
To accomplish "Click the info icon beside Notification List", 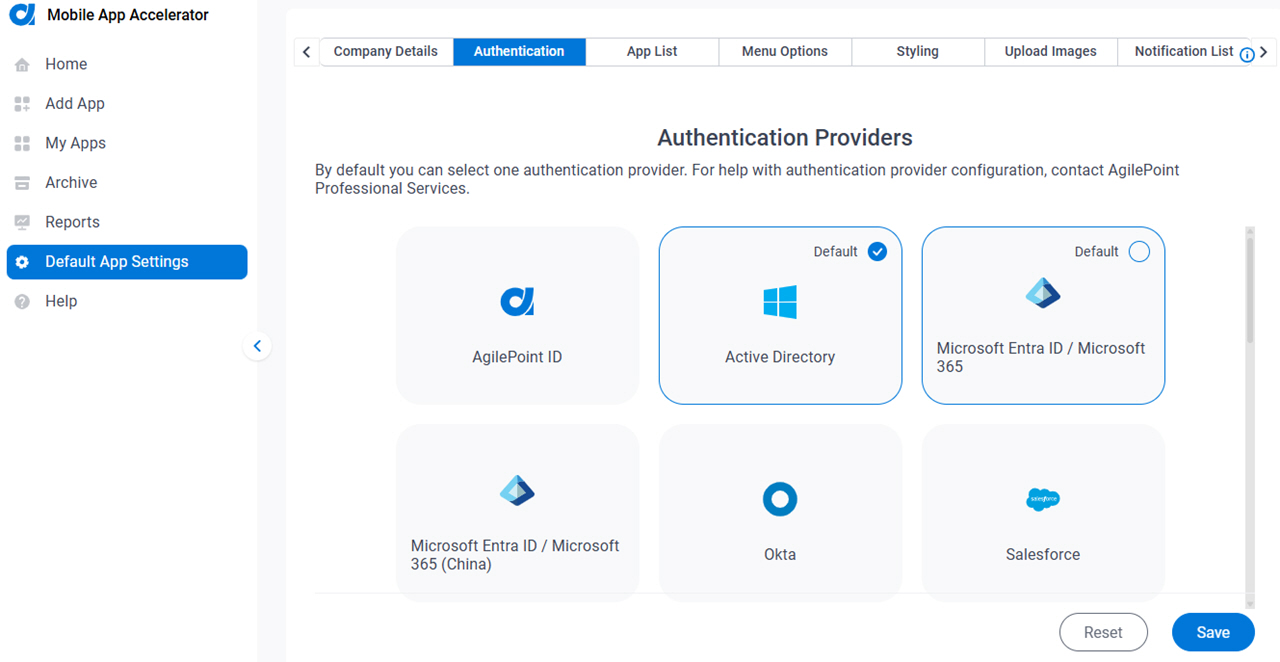I will (x=1247, y=55).
